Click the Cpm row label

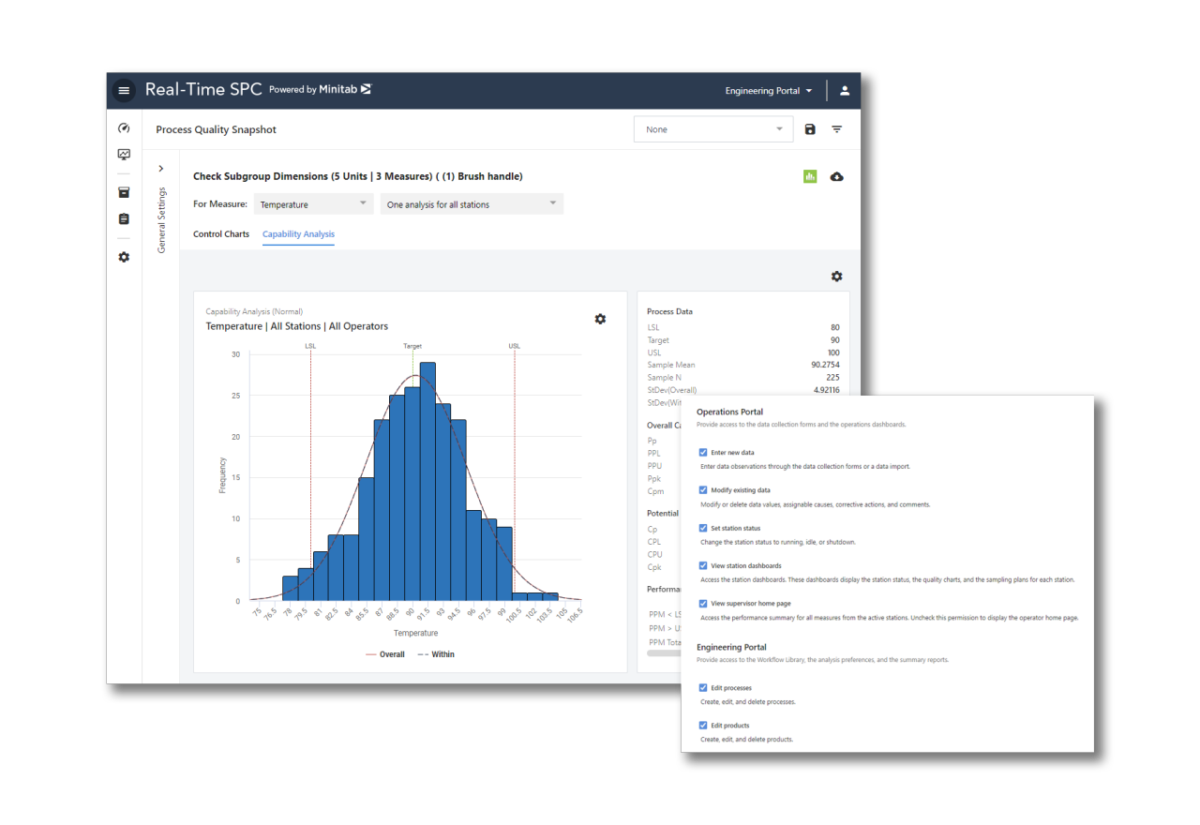655,491
